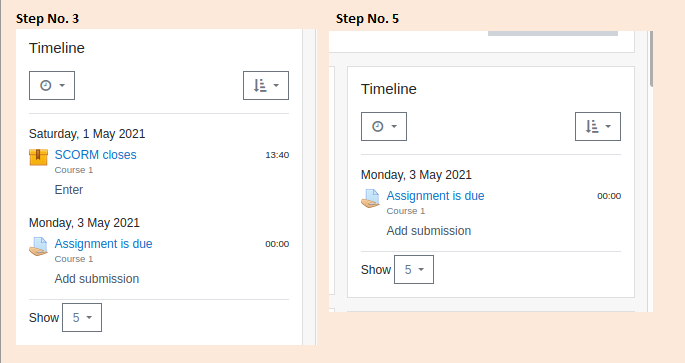Expand the Show 5 dropdown in Step 5
685x363 pixels.
click(x=414, y=270)
